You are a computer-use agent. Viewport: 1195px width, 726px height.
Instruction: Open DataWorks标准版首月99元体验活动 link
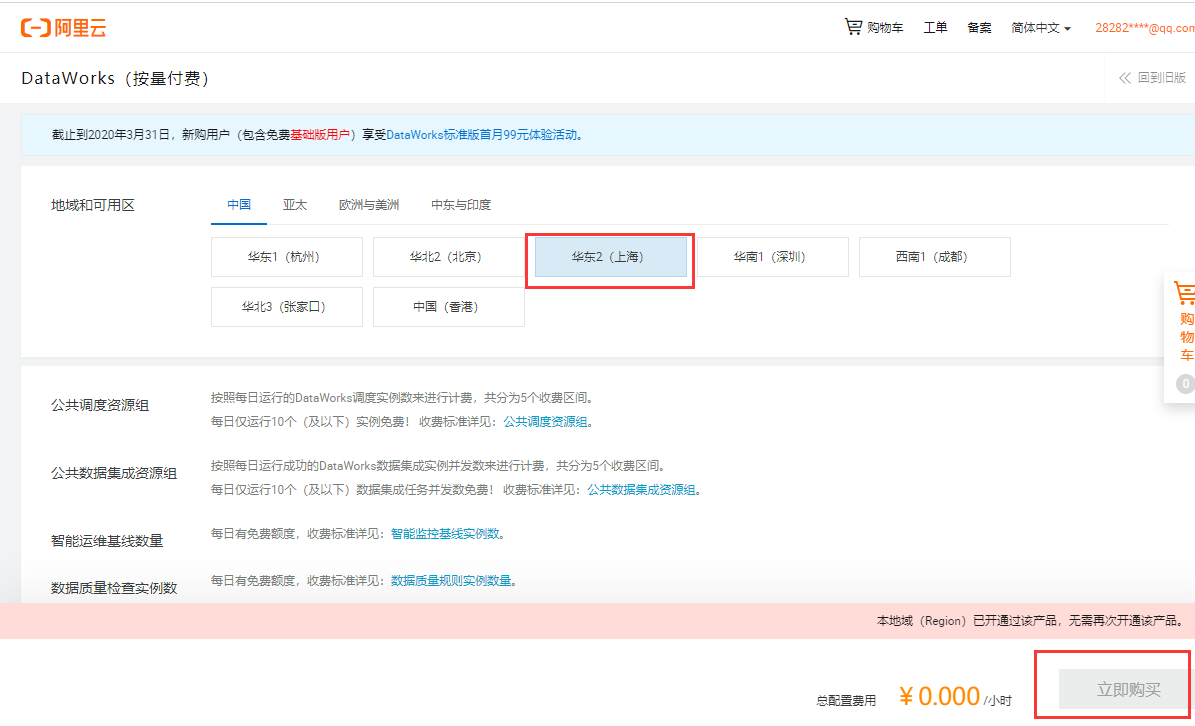coord(482,135)
